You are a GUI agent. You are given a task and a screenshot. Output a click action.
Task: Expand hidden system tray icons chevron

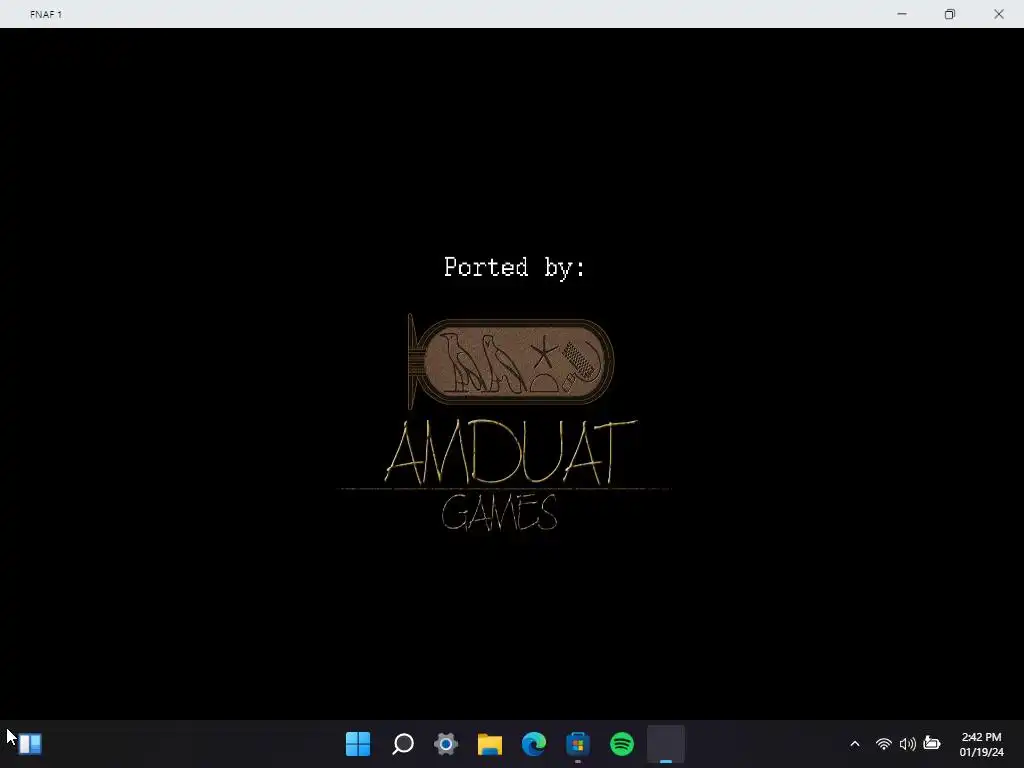click(855, 744)
